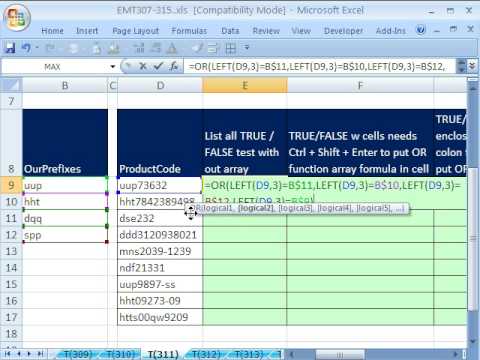
Task: Click logical2 in the OR function tooltip
Action: [x=256, y=208]
